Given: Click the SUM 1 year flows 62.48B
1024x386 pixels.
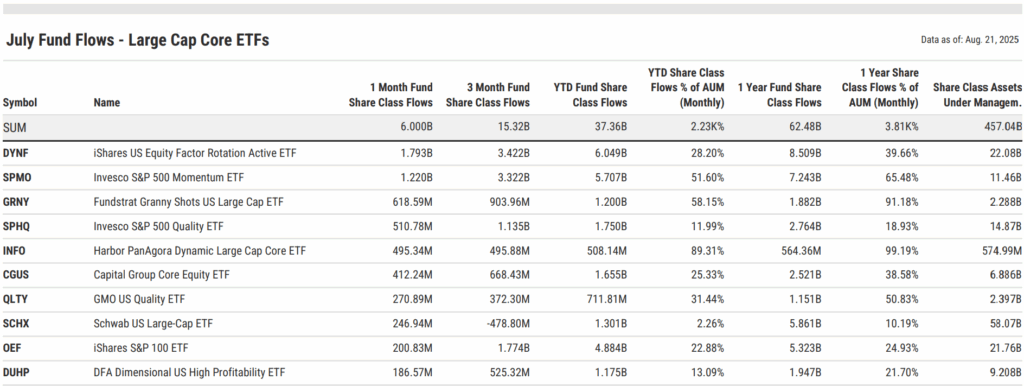Looking at the screenshot, I should point(805,128).
